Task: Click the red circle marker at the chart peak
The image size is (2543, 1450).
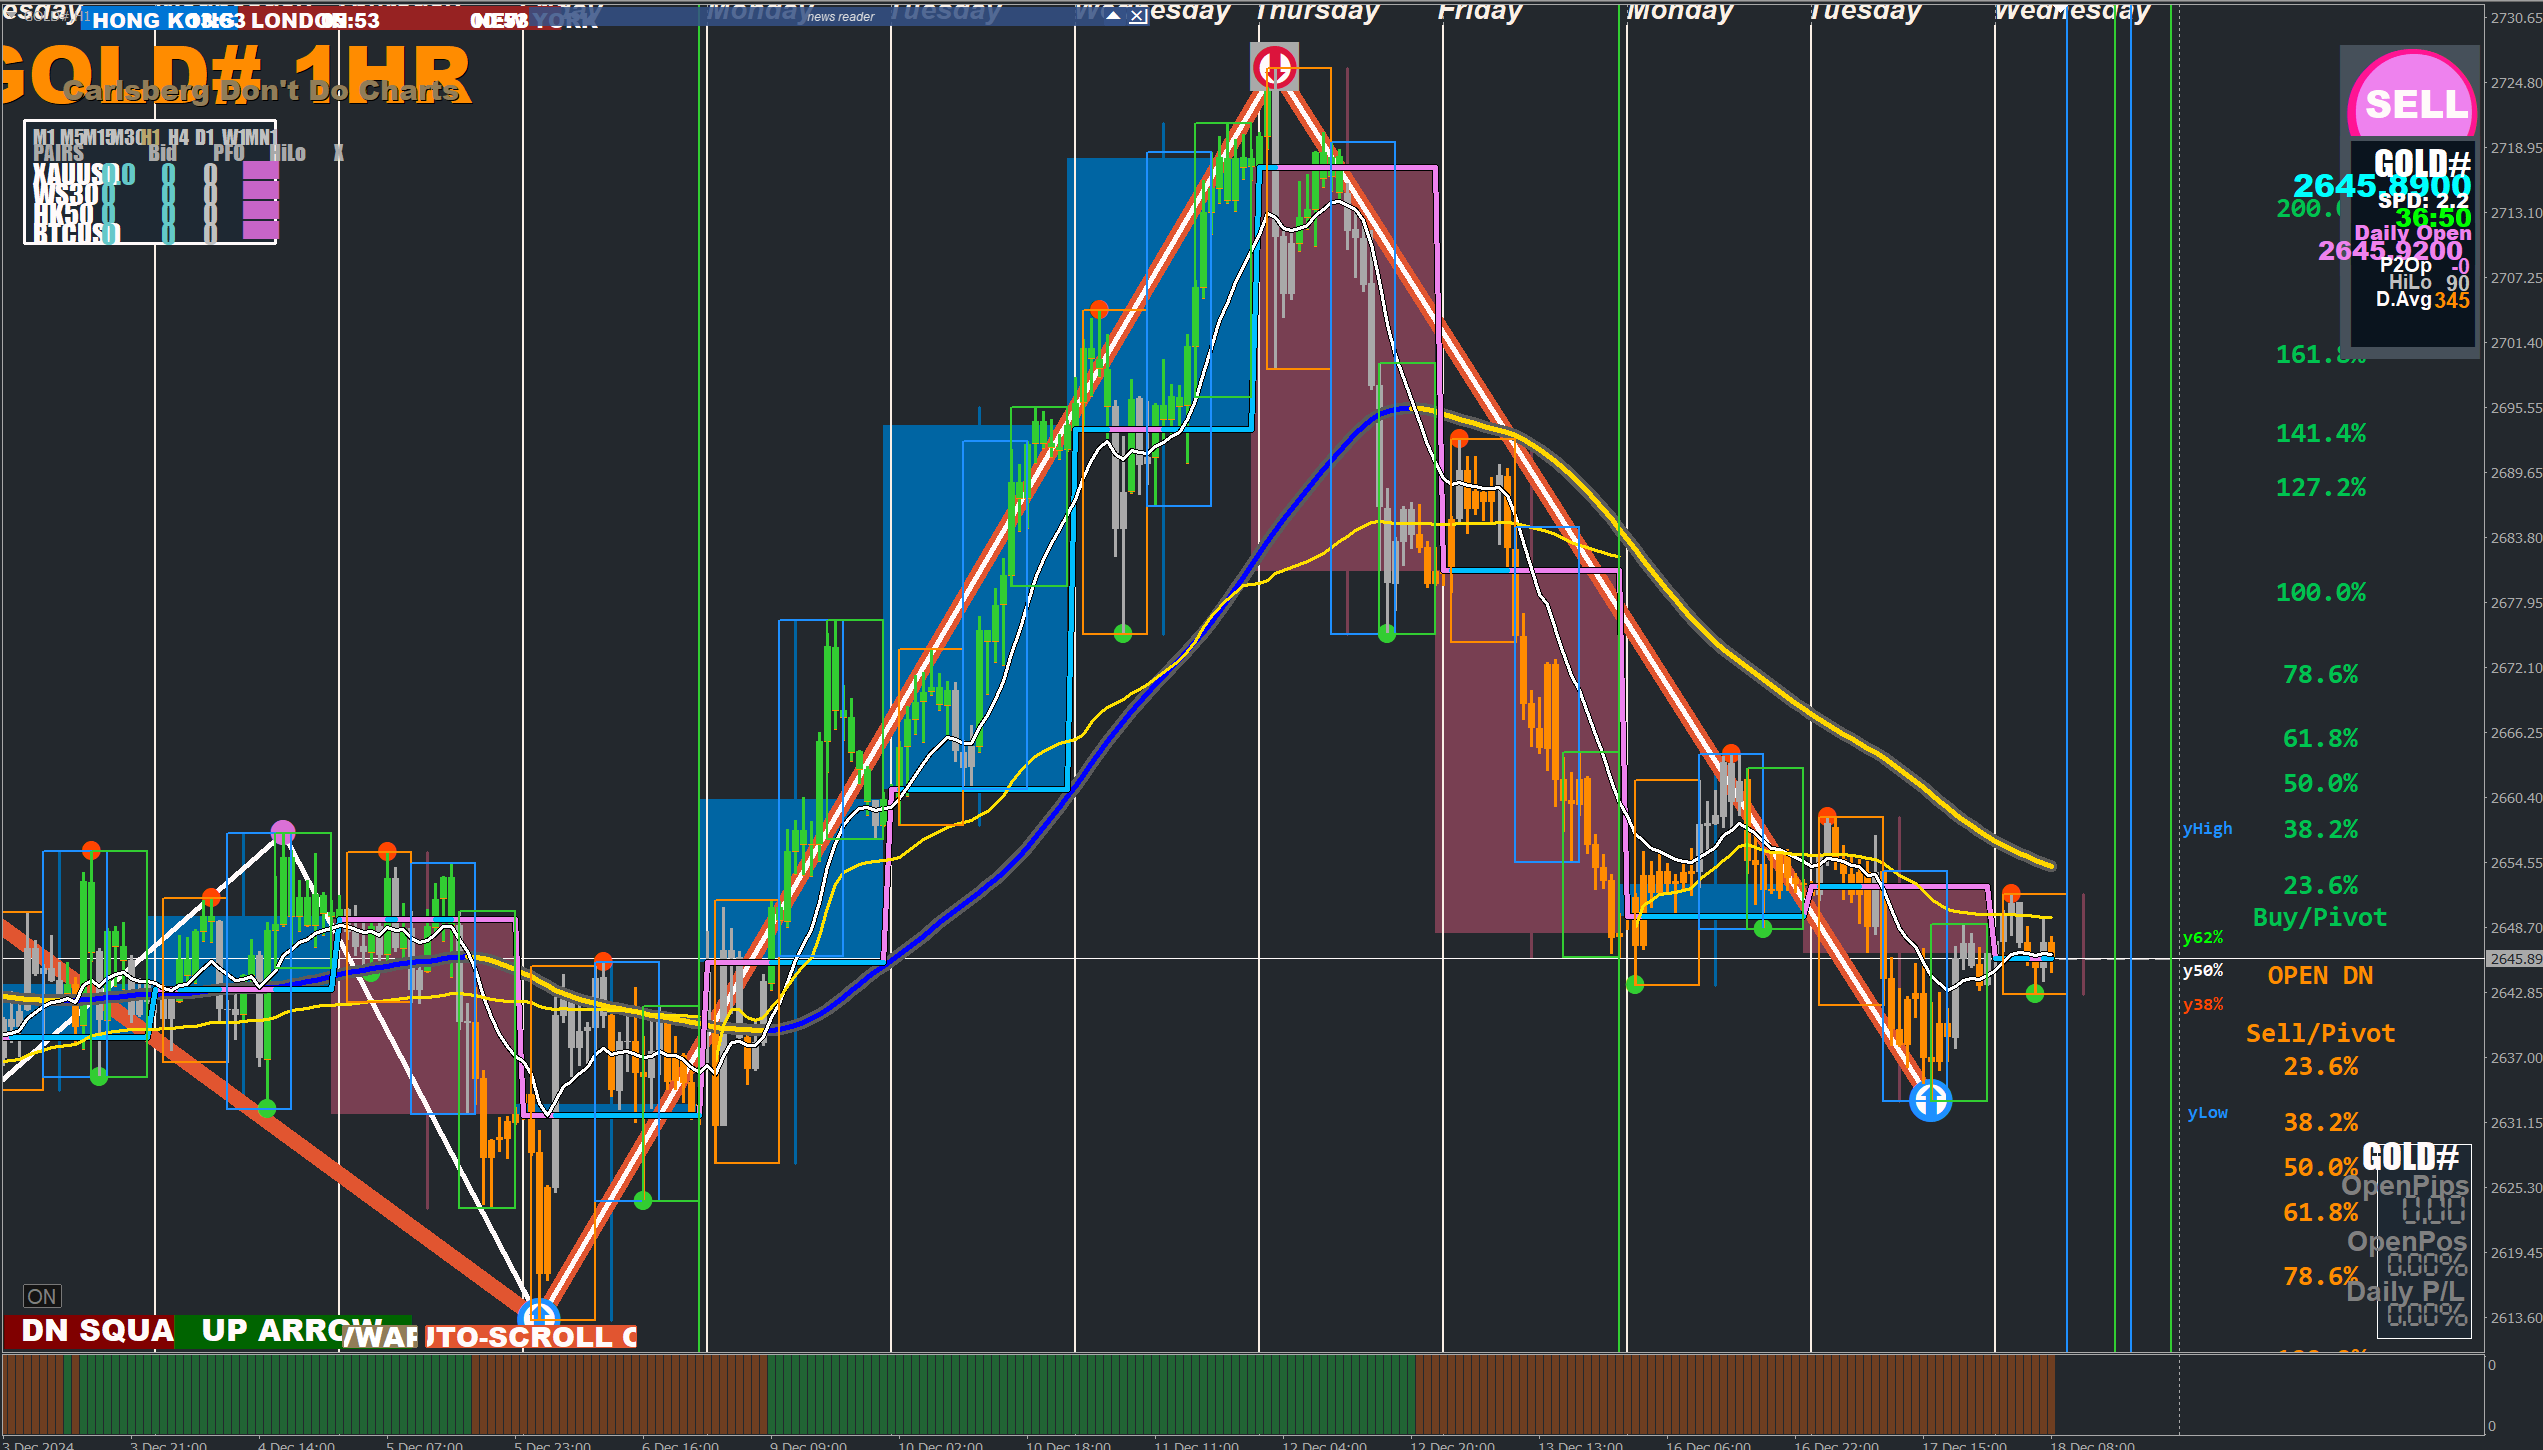Action: click(1275, 67)
